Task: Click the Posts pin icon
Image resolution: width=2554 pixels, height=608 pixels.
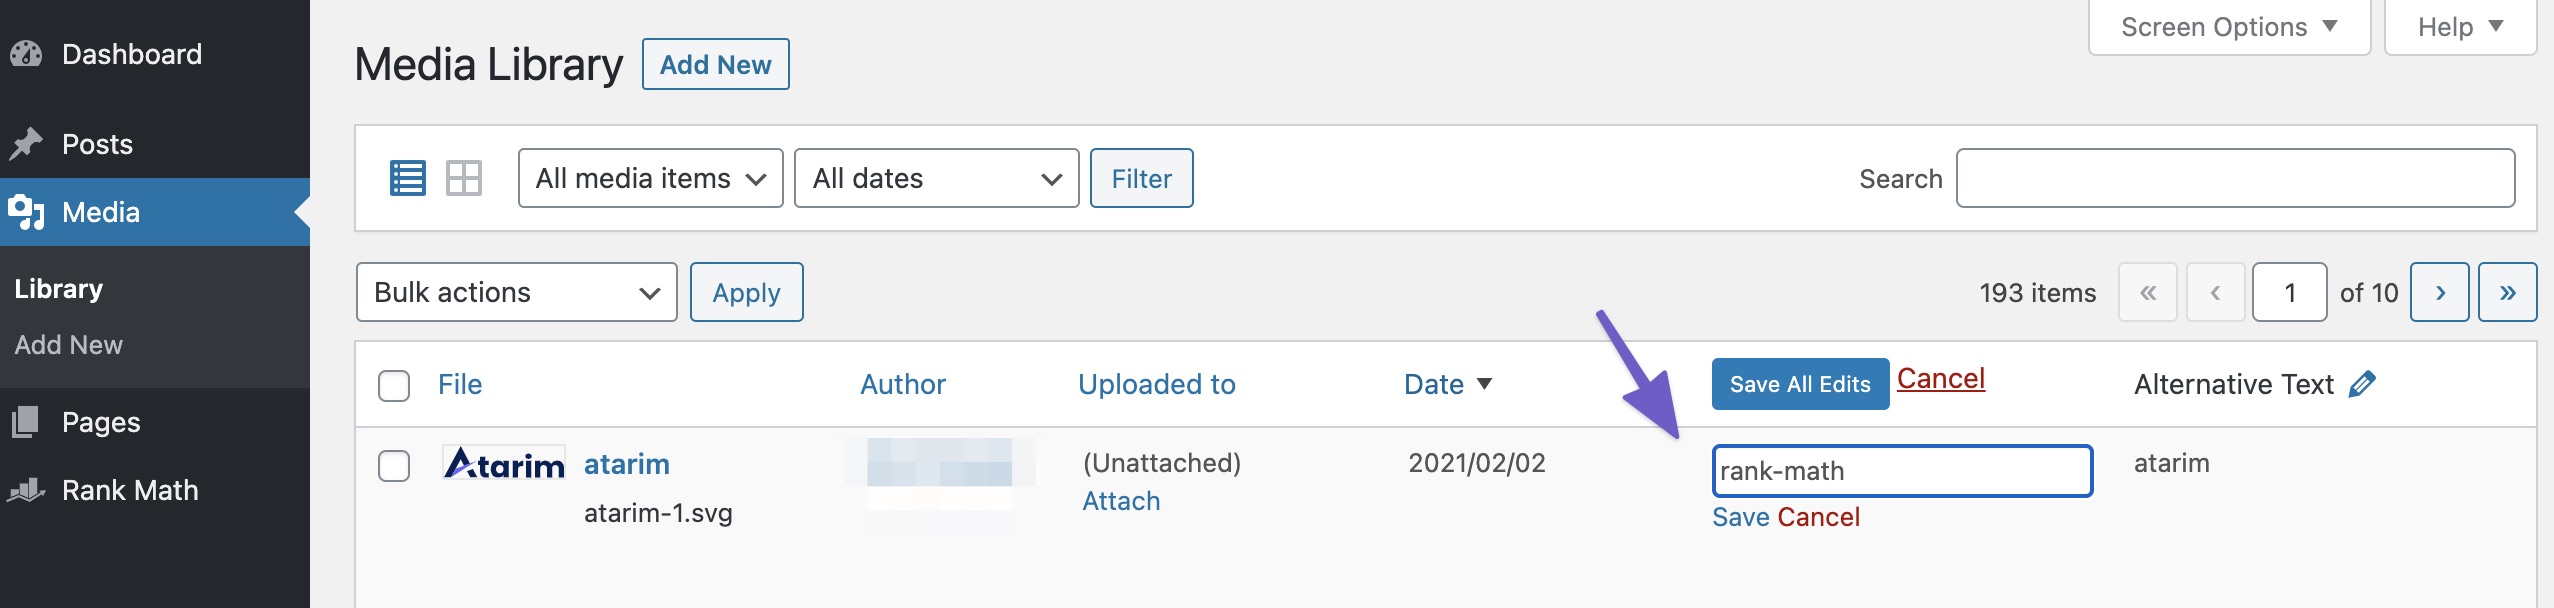Action: pyautogui.click(x=27, y=144)
